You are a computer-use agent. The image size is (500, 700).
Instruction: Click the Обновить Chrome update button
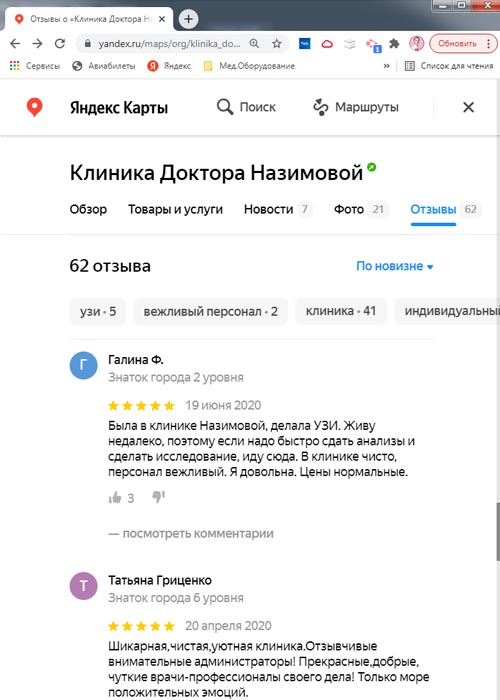pyautogui.click(x=457, y=43)
